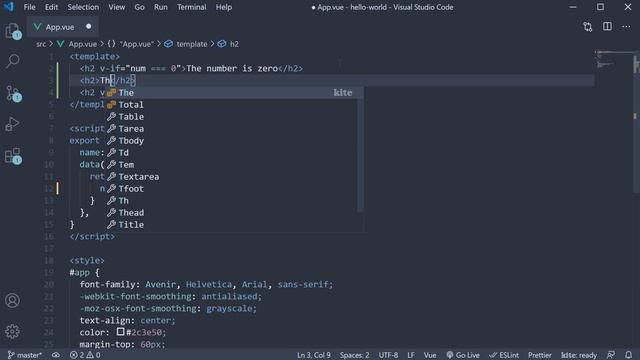Open the Manage gear icon
The width and height of the screenshot is (640, 360).
[x=12, y=331]
